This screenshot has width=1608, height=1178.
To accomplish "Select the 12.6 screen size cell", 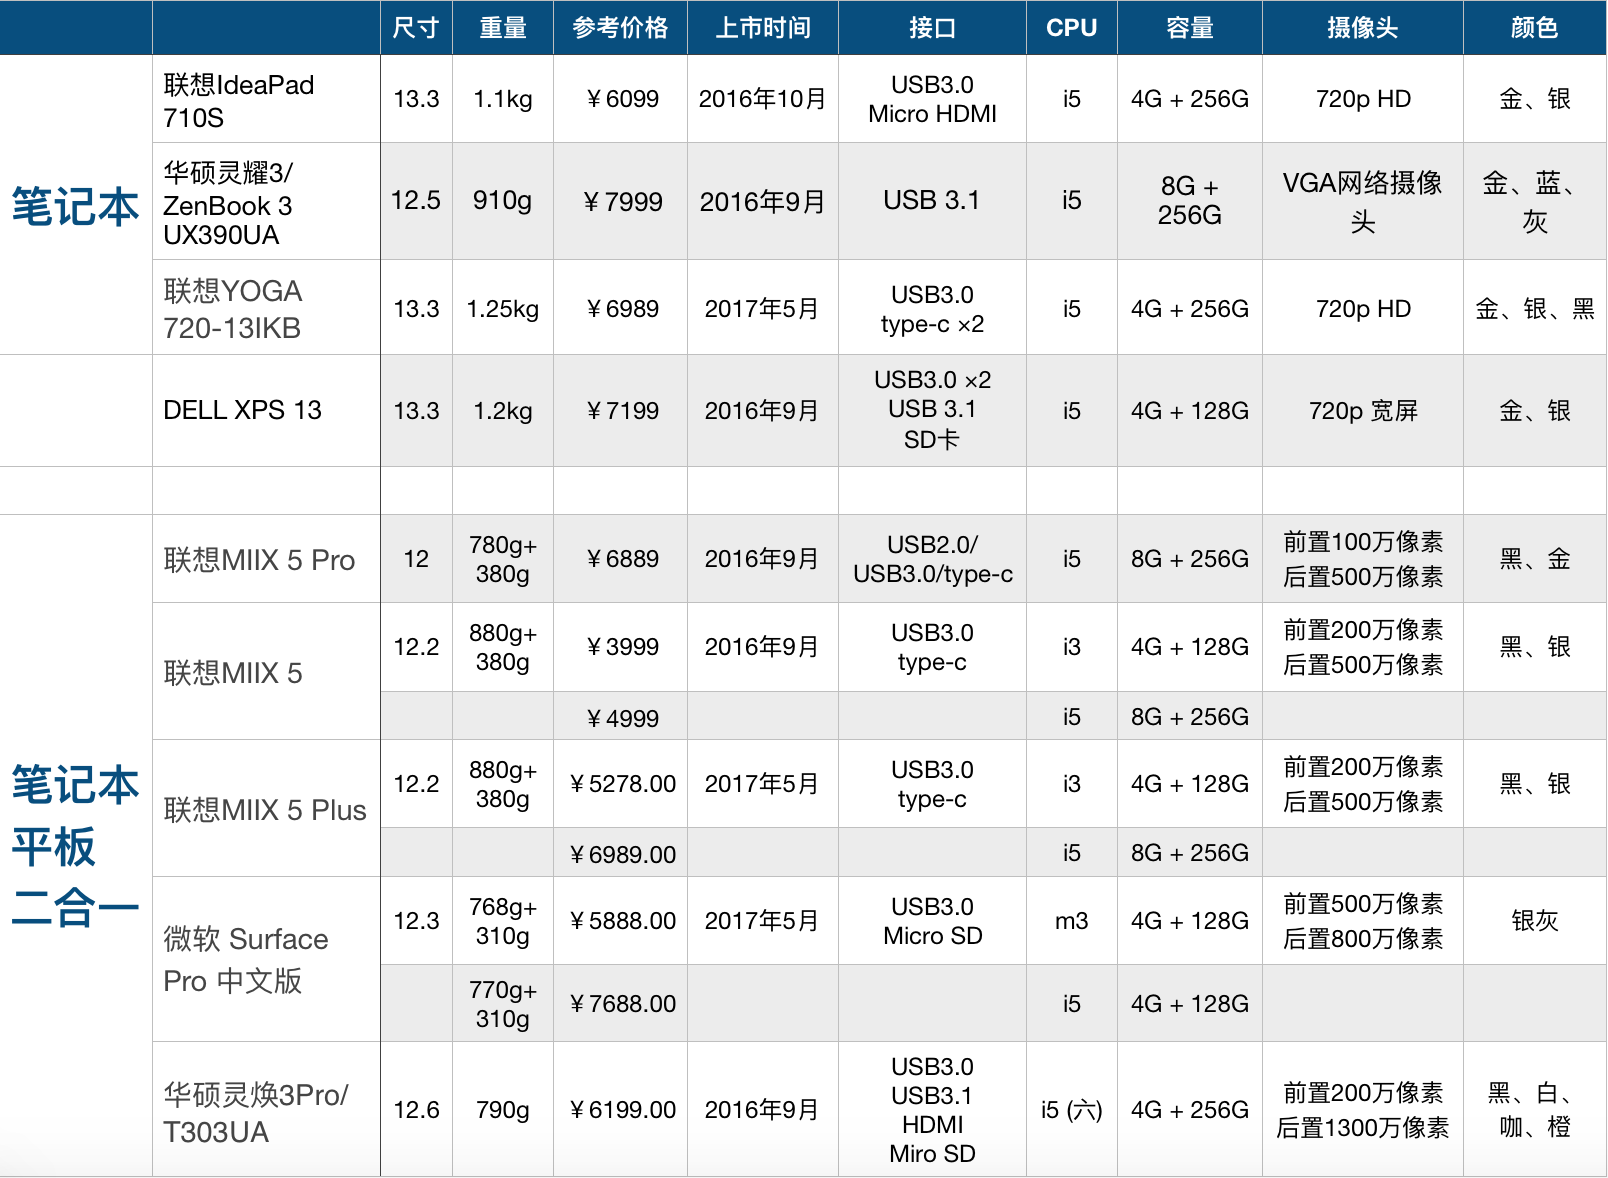I will pos(416,1110).
